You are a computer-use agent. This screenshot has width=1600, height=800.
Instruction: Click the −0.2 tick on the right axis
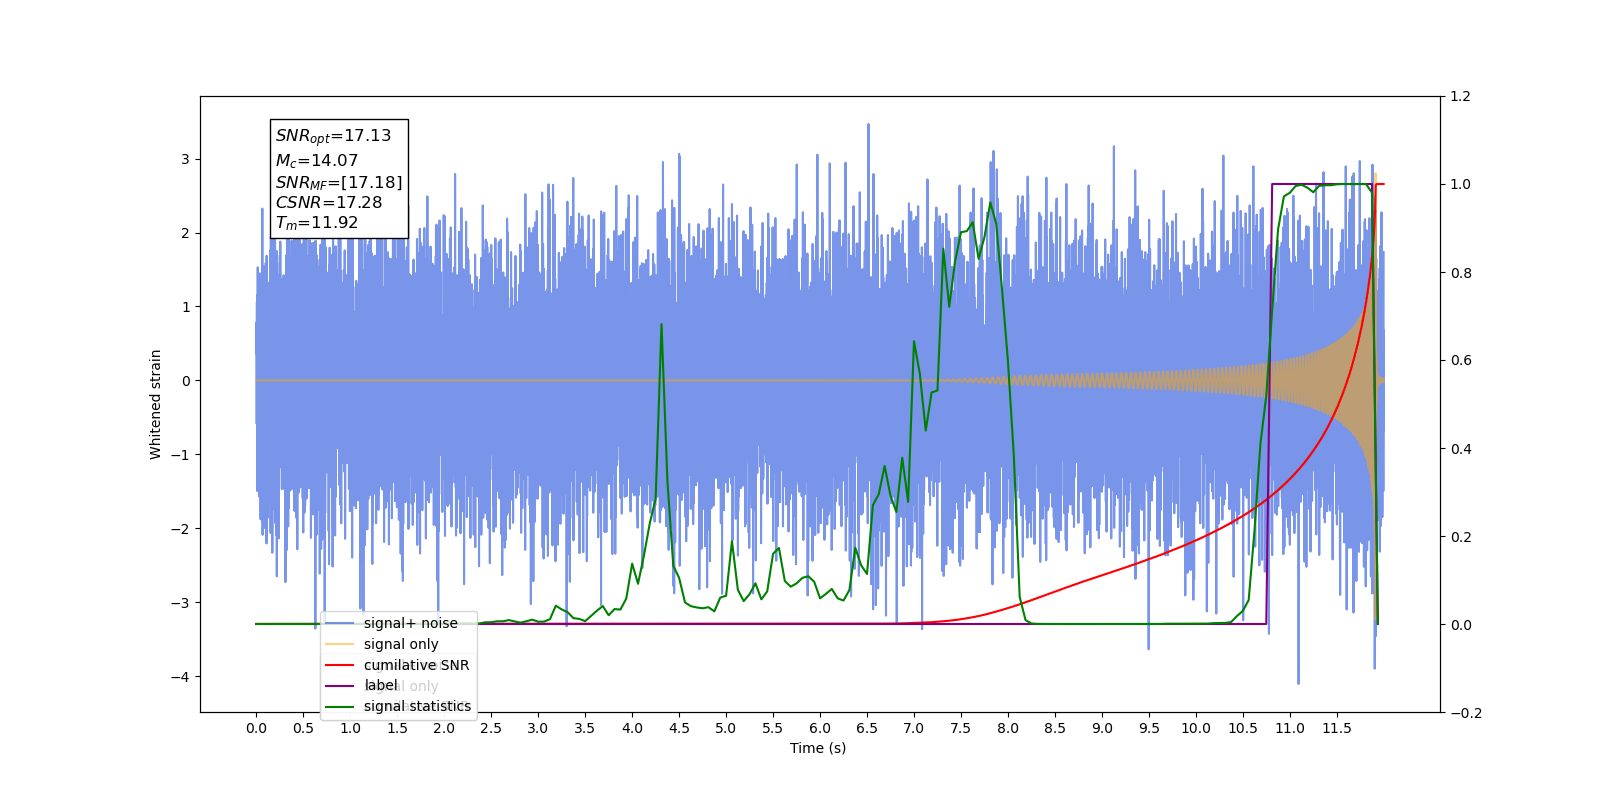(1465, 713)
